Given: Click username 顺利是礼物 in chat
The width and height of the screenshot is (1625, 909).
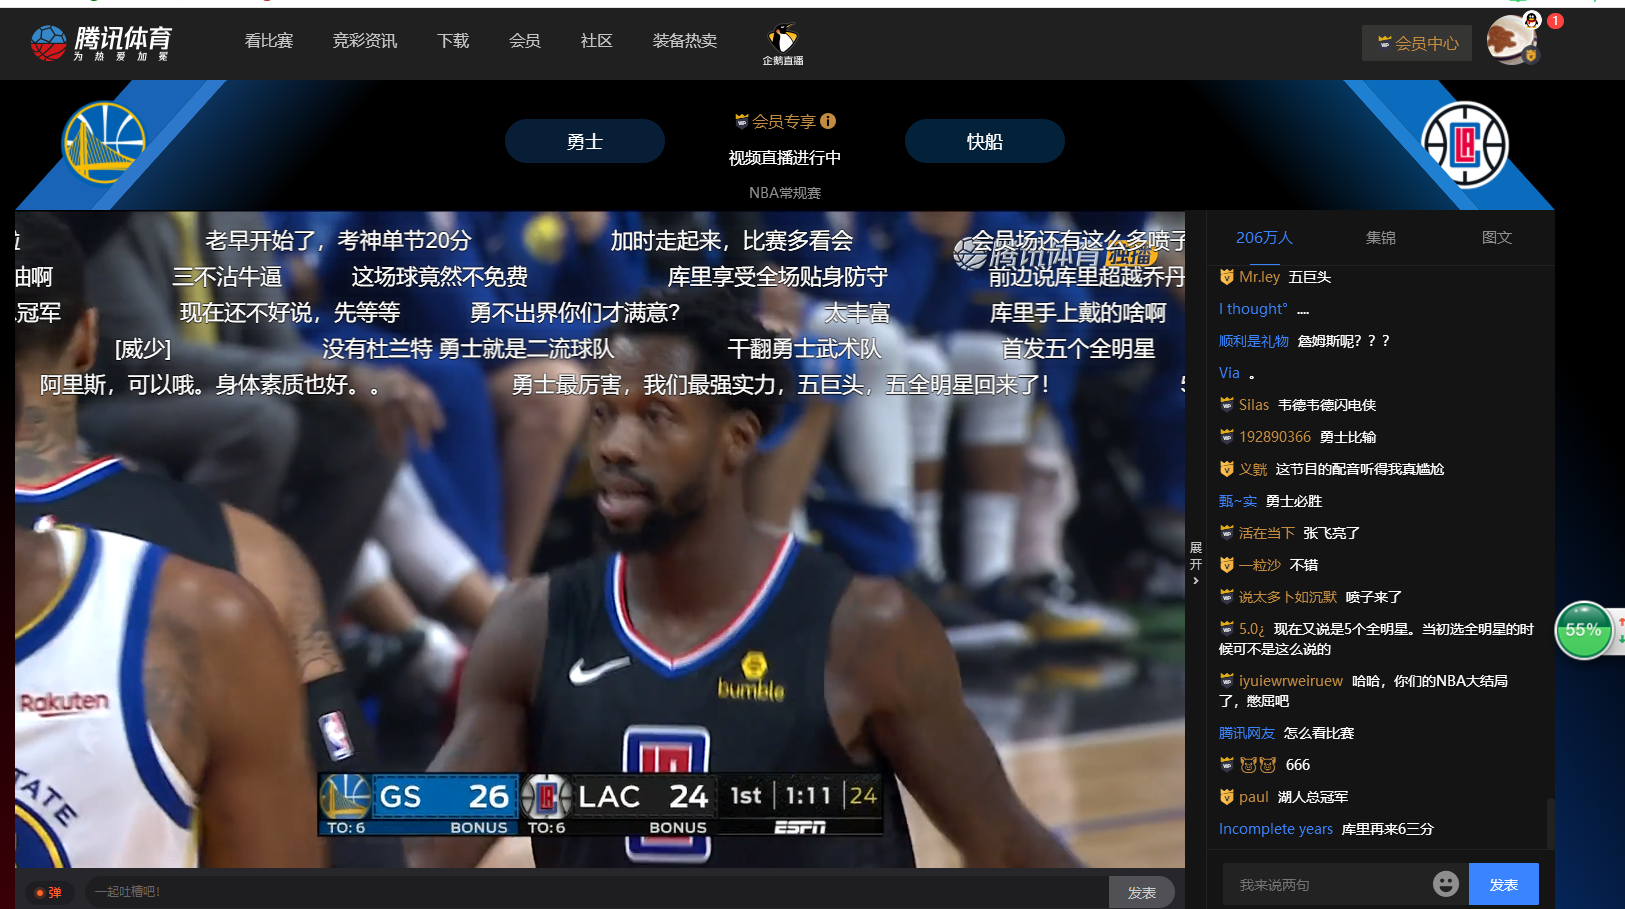Looking at the screenshot, I should (x=1254, y=341).
